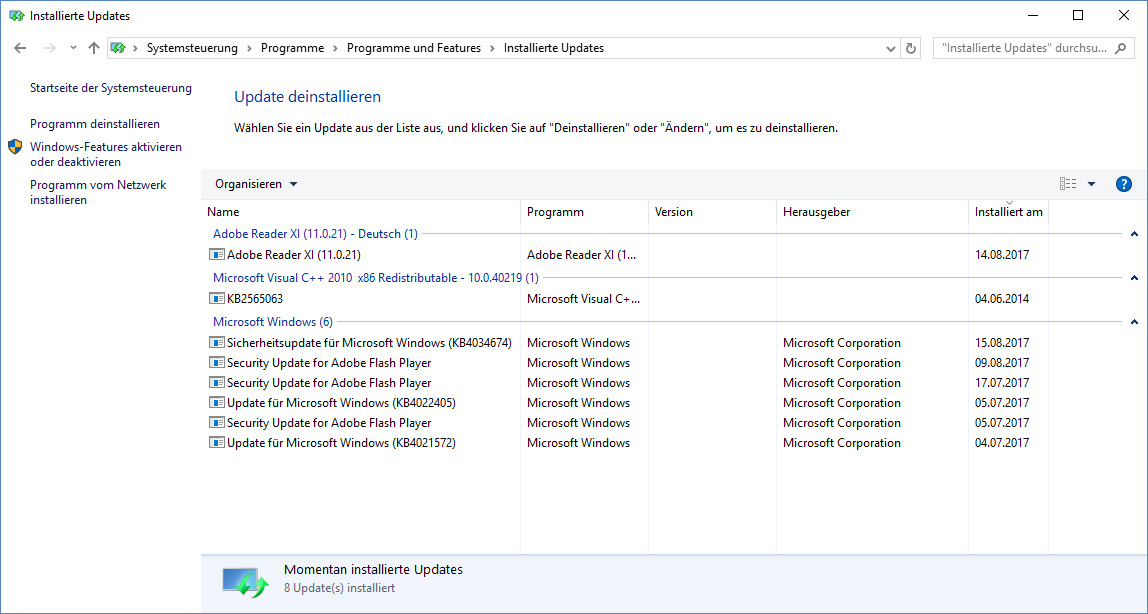Viewport: 1148px width, 614px height.
Task: Click the date 14.08.2017 cell
Action: point(1002,255)
